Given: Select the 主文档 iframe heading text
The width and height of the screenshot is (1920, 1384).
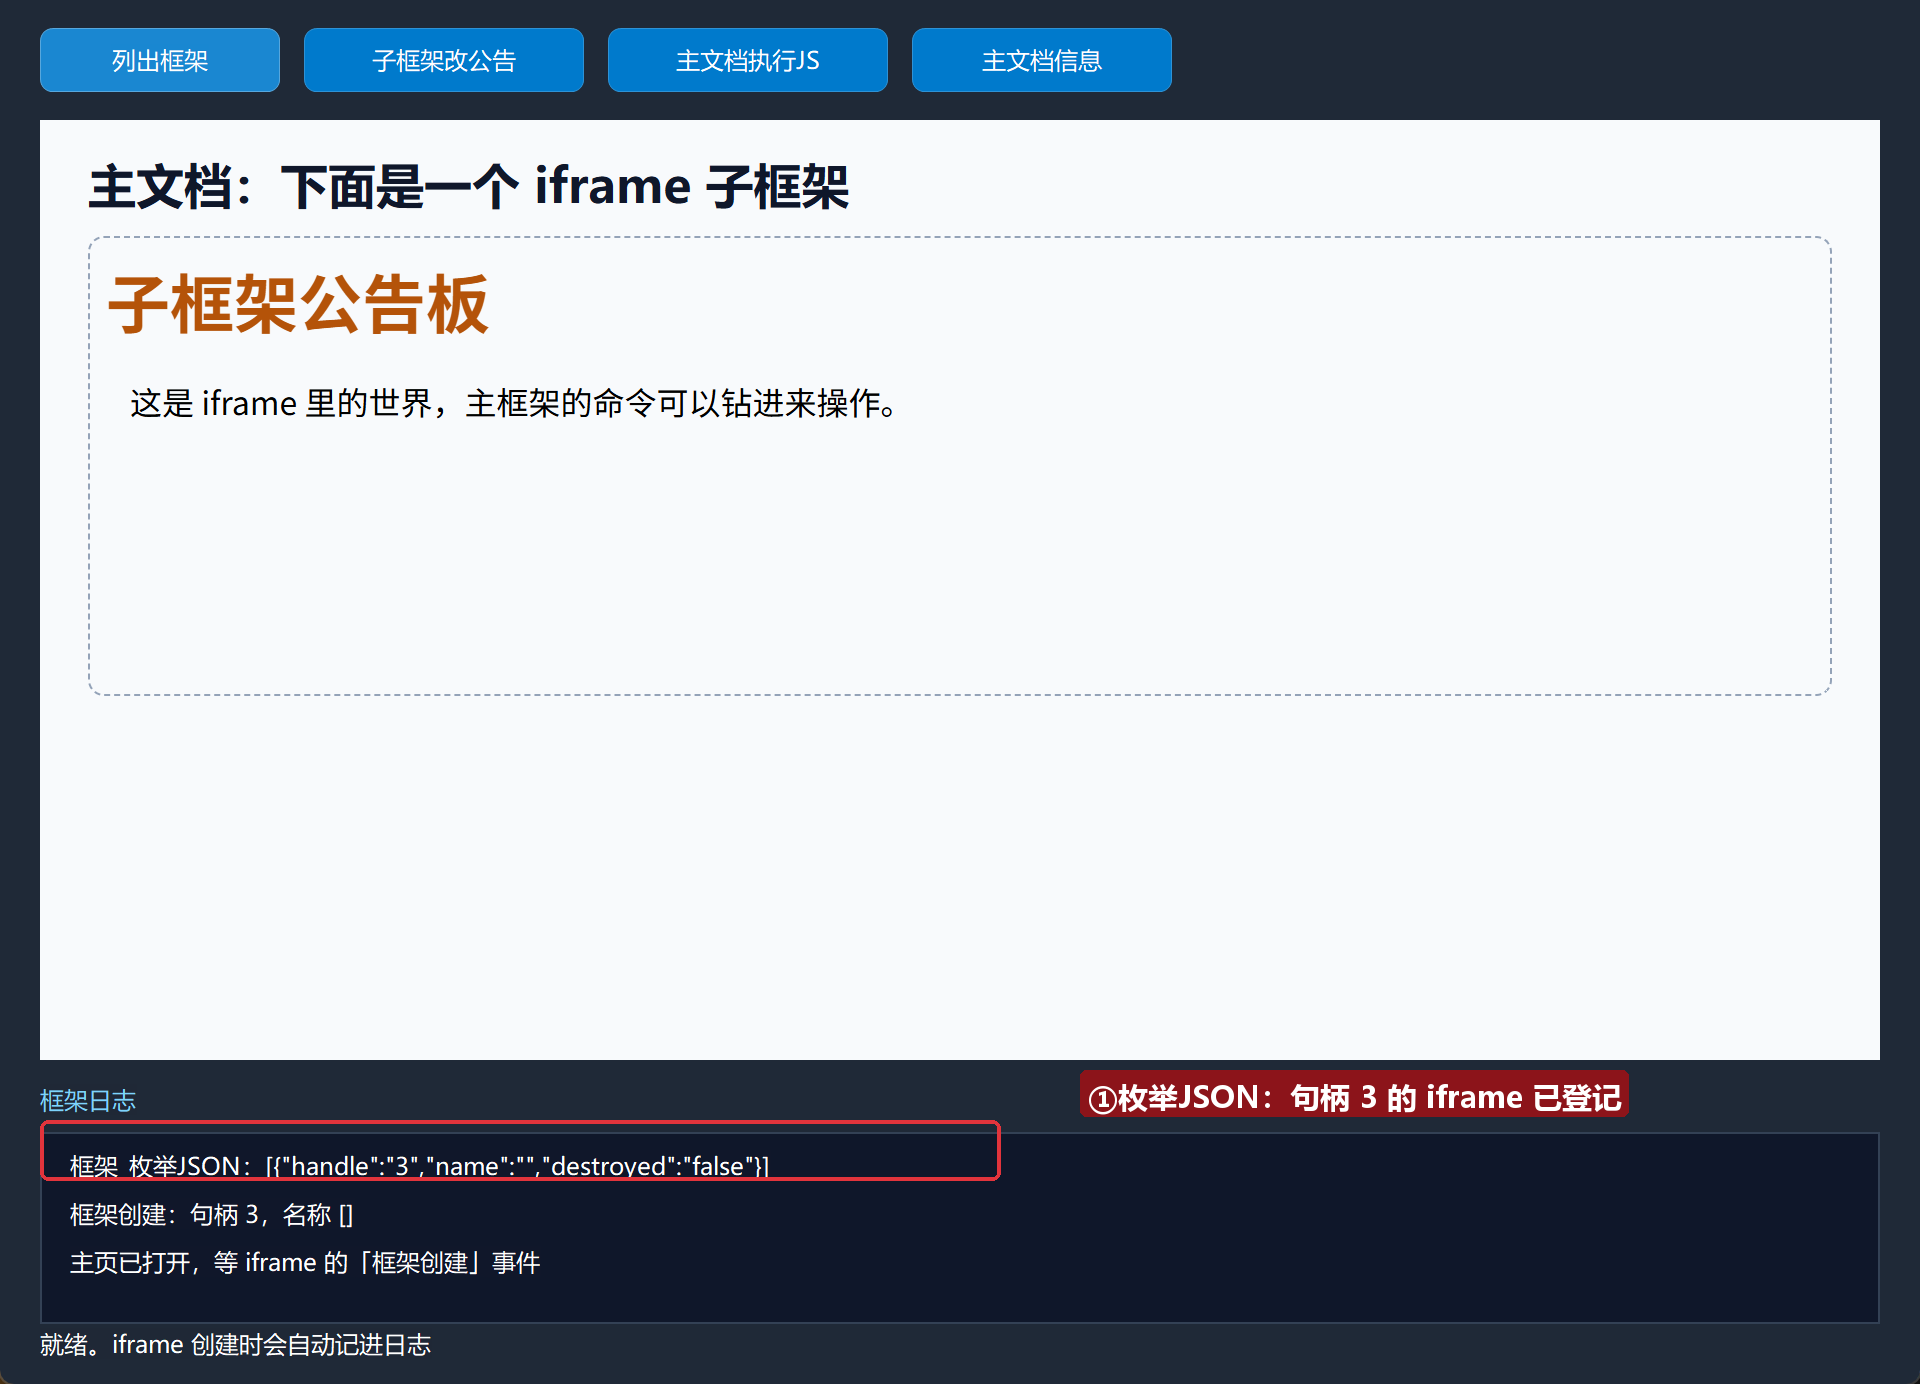Looking at the screenshot, I should tap(469, 187).
